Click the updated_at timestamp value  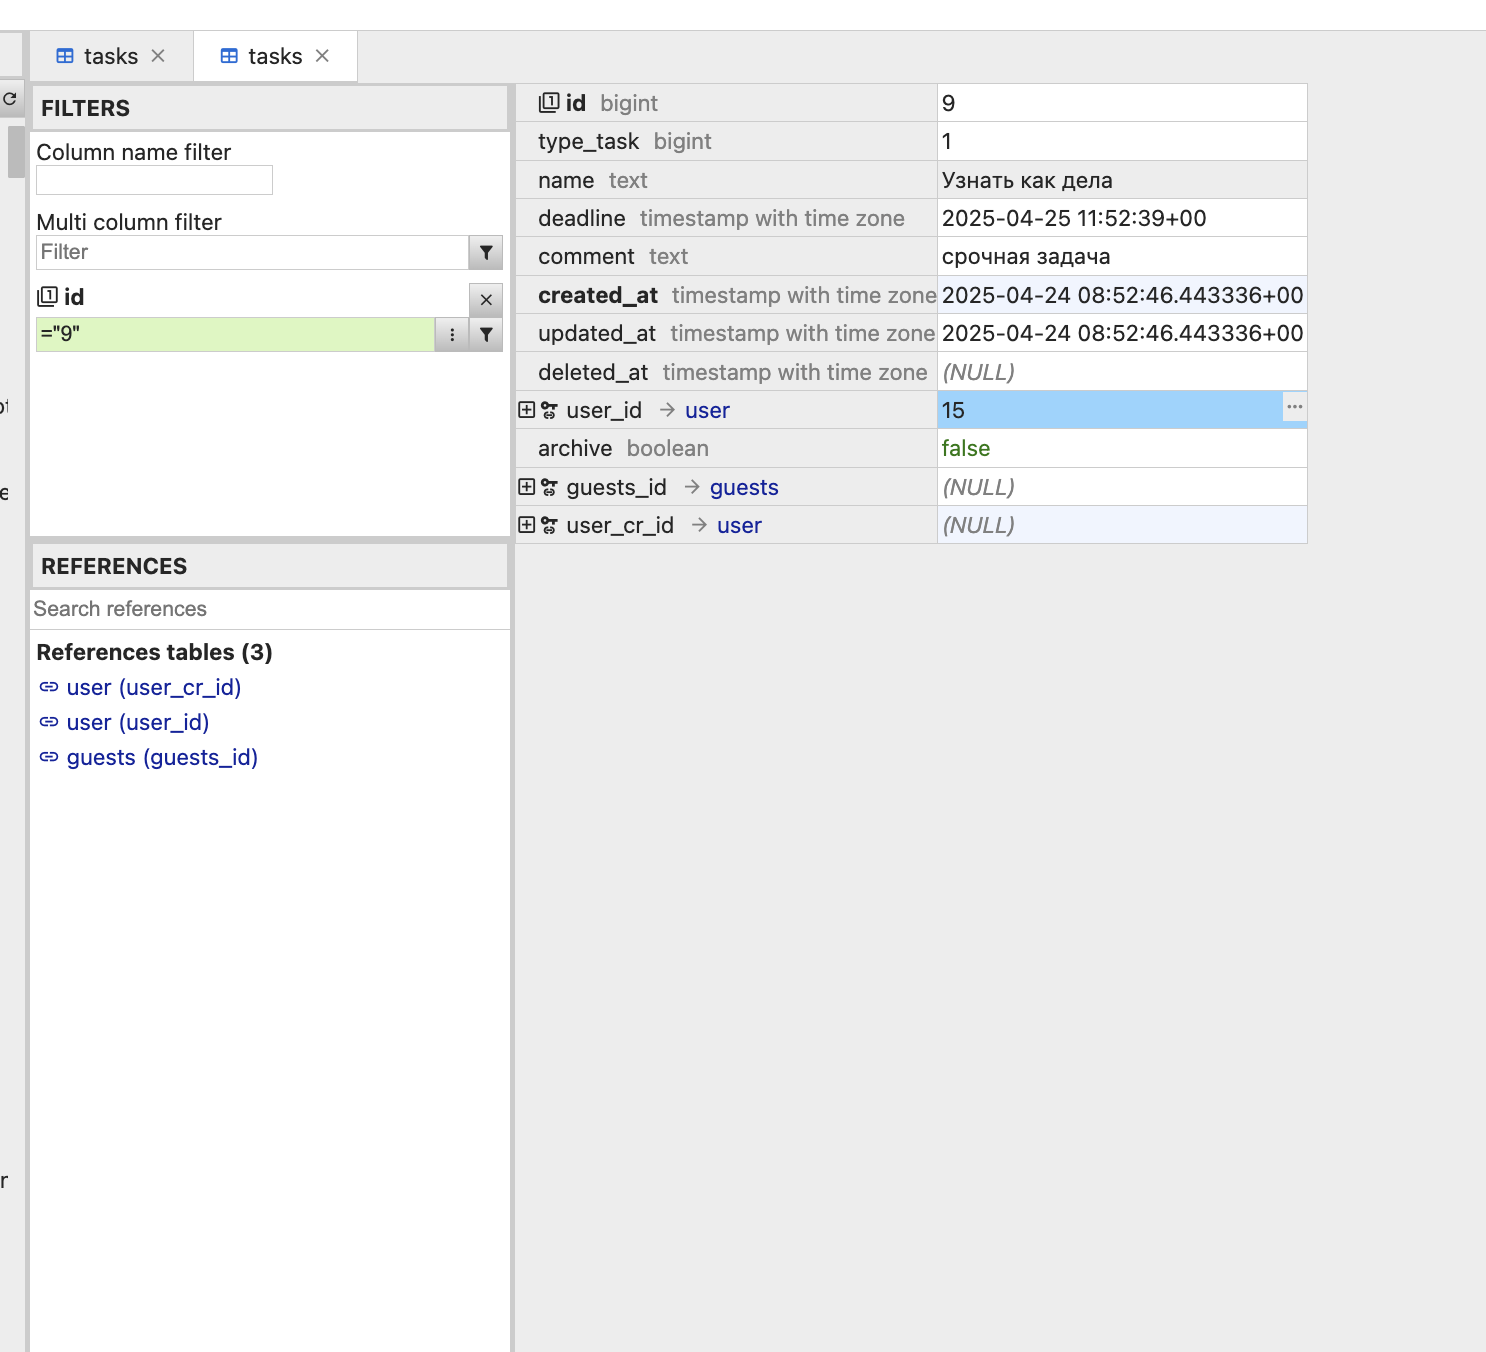point(1122,333)
